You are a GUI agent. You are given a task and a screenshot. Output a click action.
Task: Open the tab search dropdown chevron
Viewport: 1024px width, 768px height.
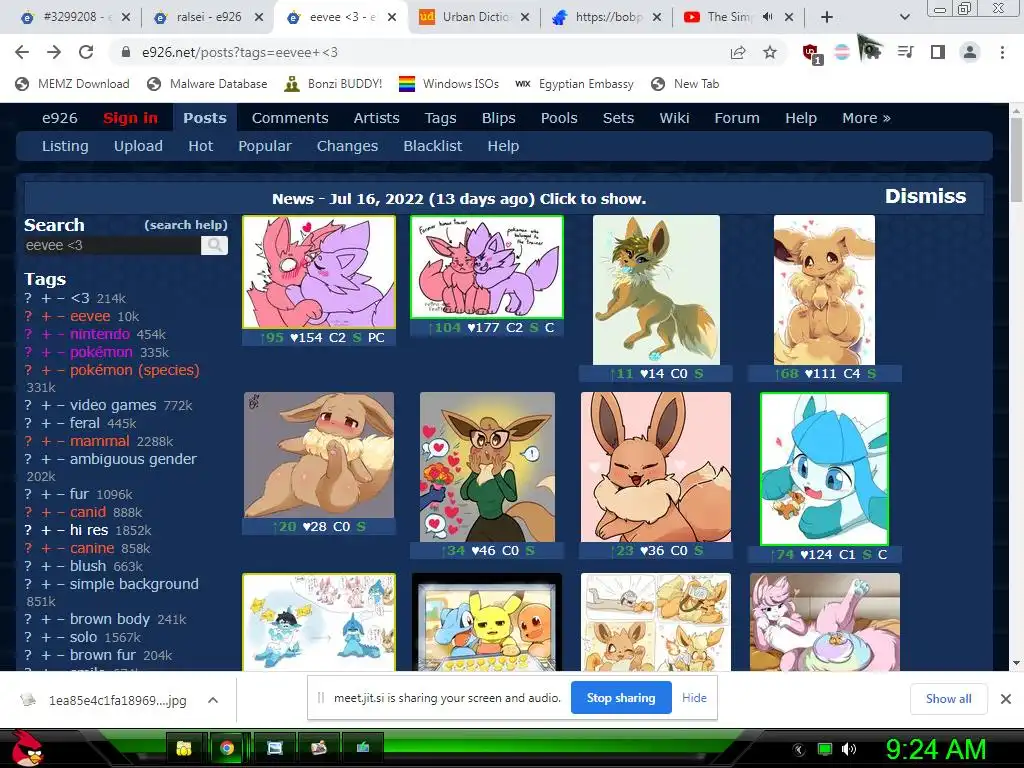904,17
